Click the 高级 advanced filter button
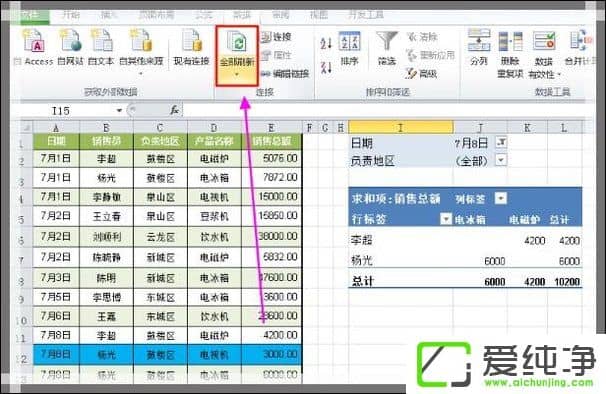The image size is (606, 394). point(421,73)
